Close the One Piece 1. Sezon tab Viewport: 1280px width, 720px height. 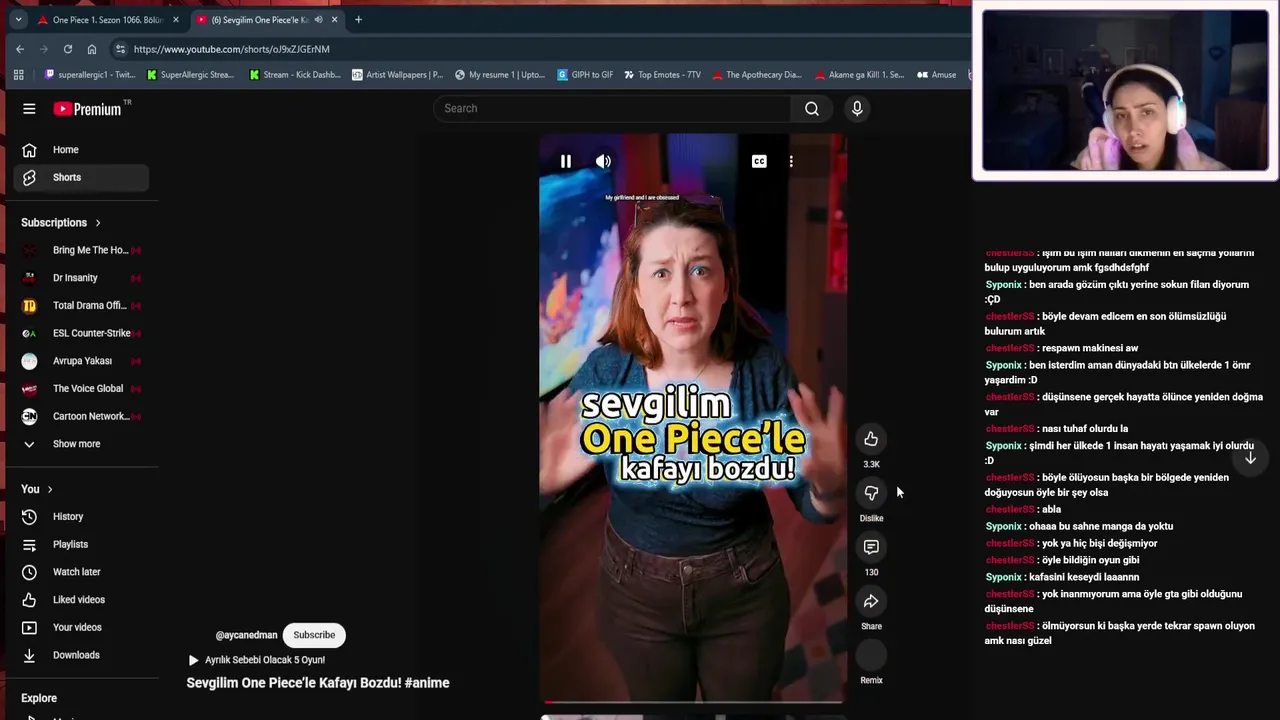click(x=176, y=20)
